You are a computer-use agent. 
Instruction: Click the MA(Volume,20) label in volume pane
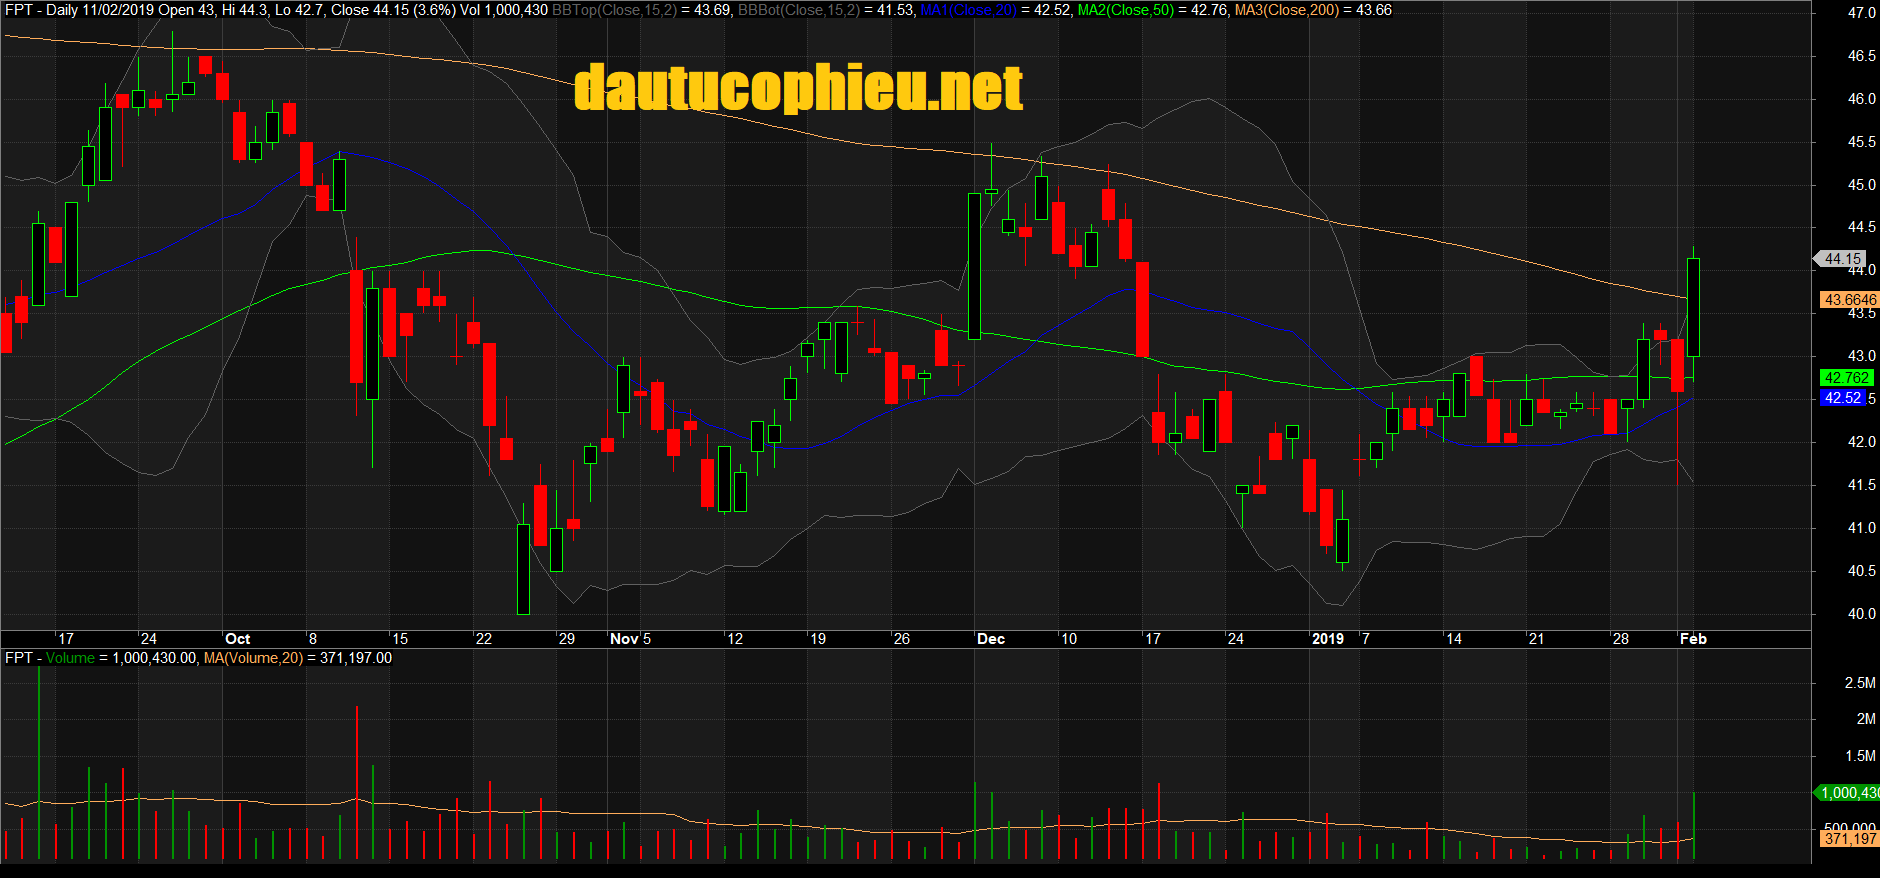tap(253, 658)
